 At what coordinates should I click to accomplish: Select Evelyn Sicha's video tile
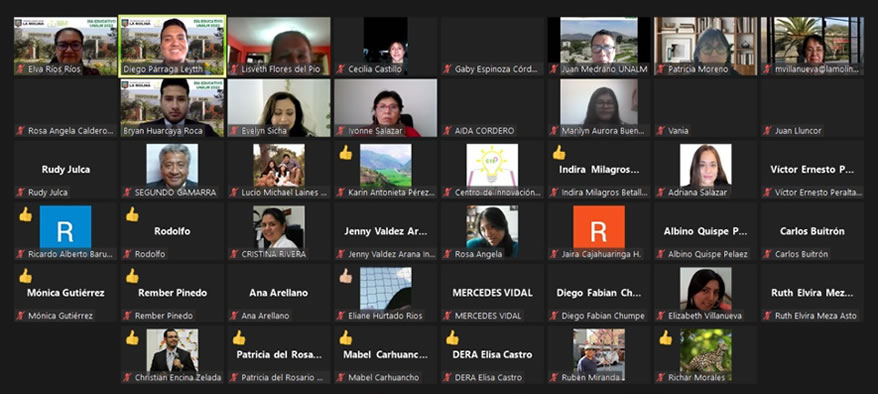pos(279,107)
